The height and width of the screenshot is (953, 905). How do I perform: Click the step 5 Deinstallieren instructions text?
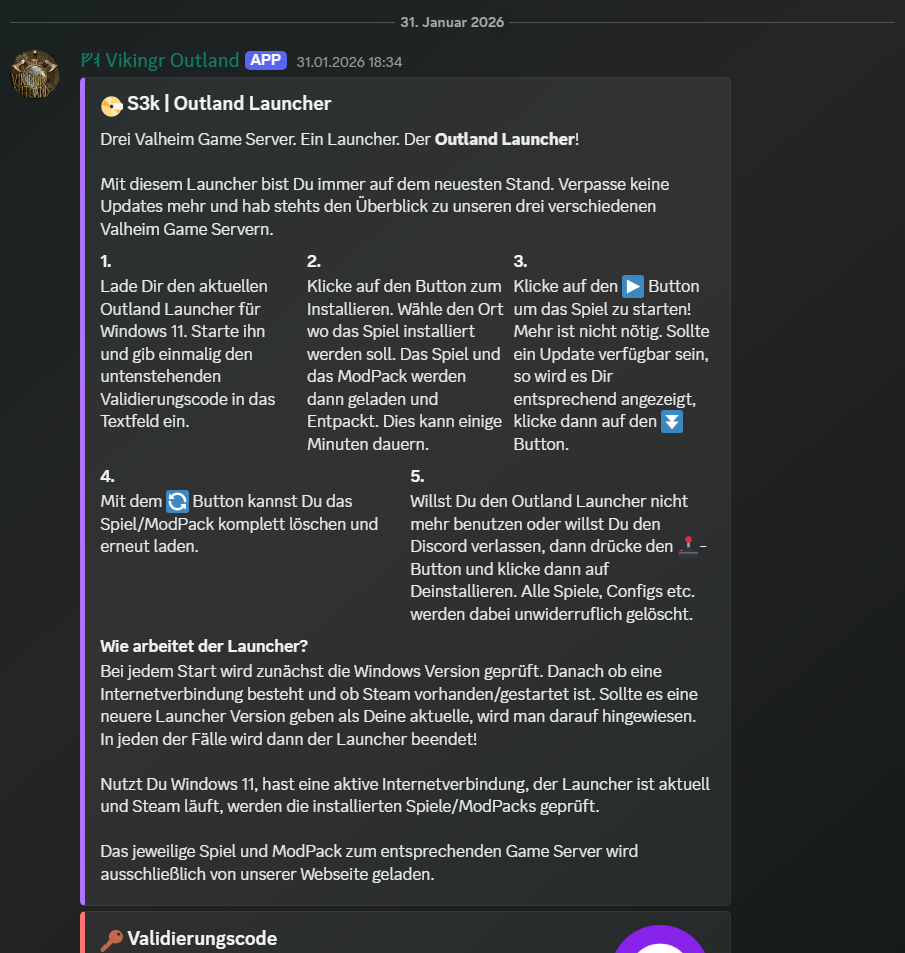click(x=558, y=557)
